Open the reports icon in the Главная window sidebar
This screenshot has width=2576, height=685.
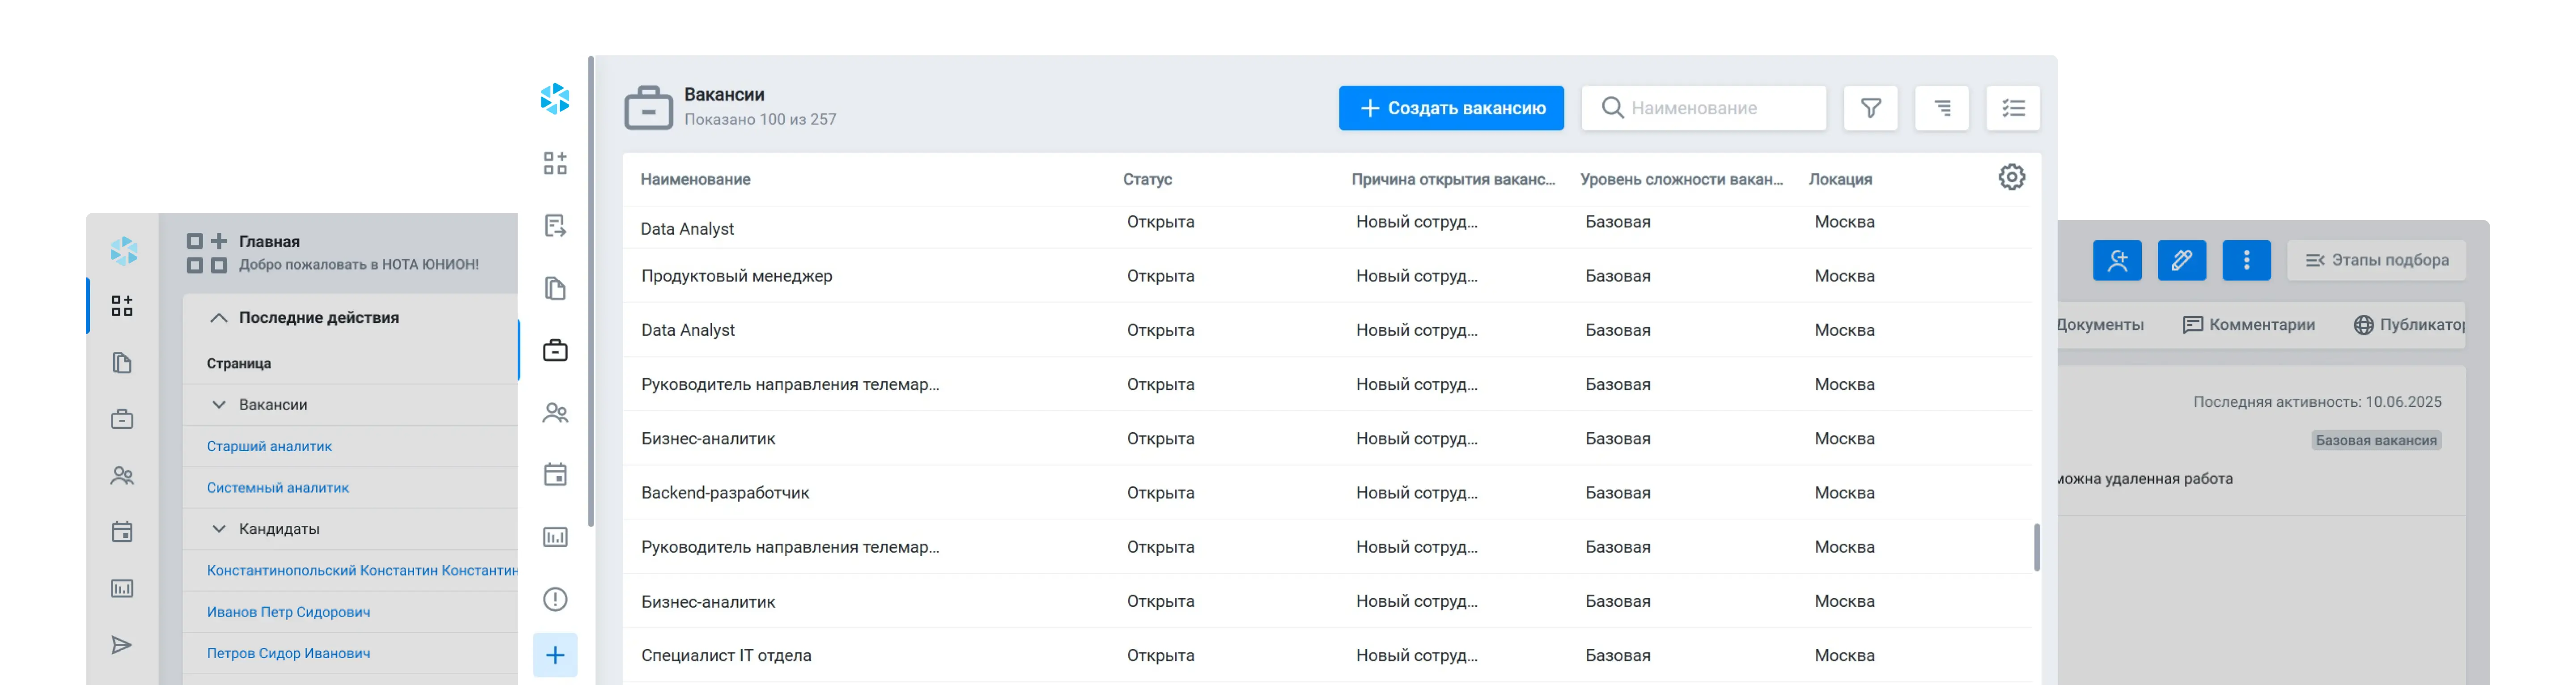122,588
